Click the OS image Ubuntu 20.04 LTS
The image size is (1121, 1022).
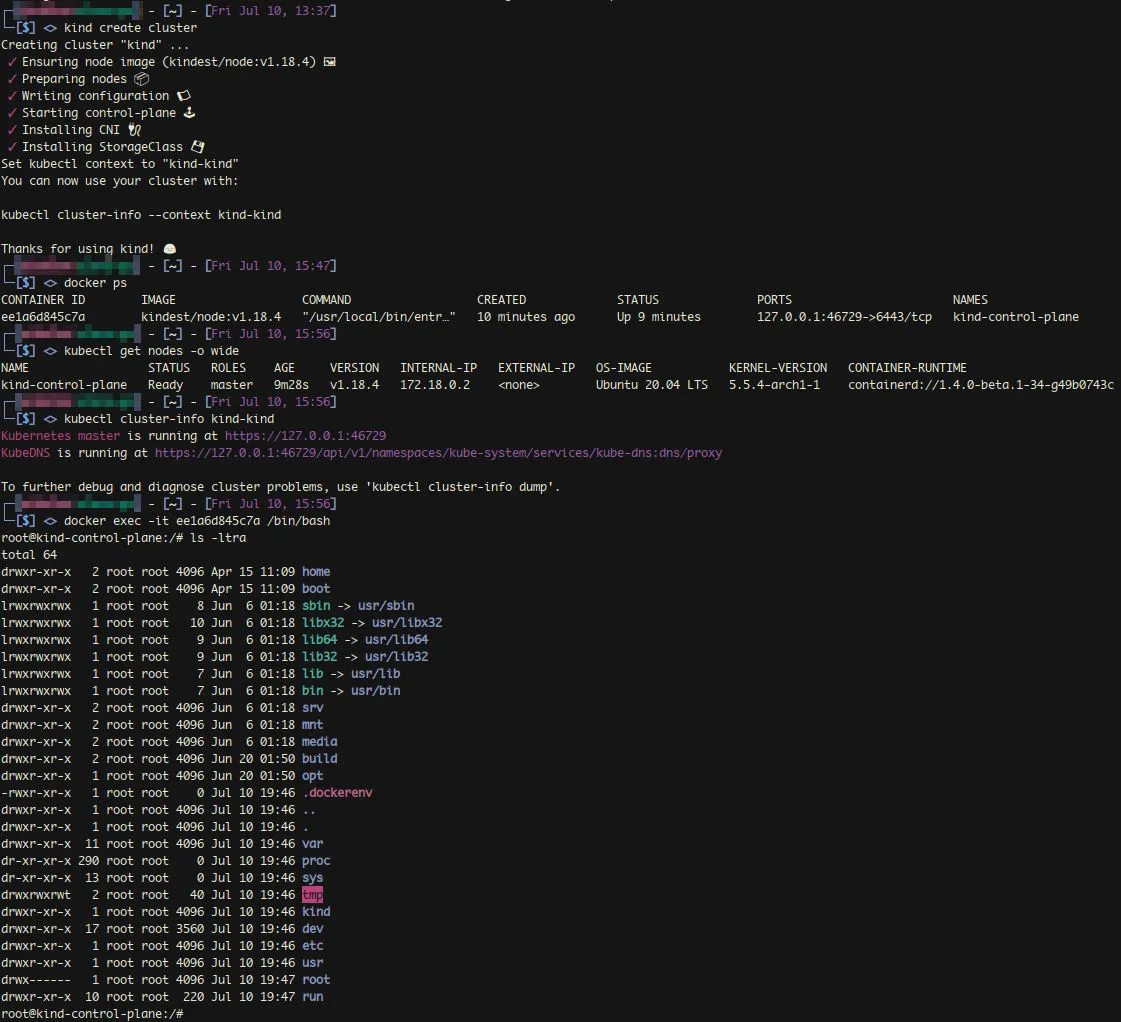(651, 385)
